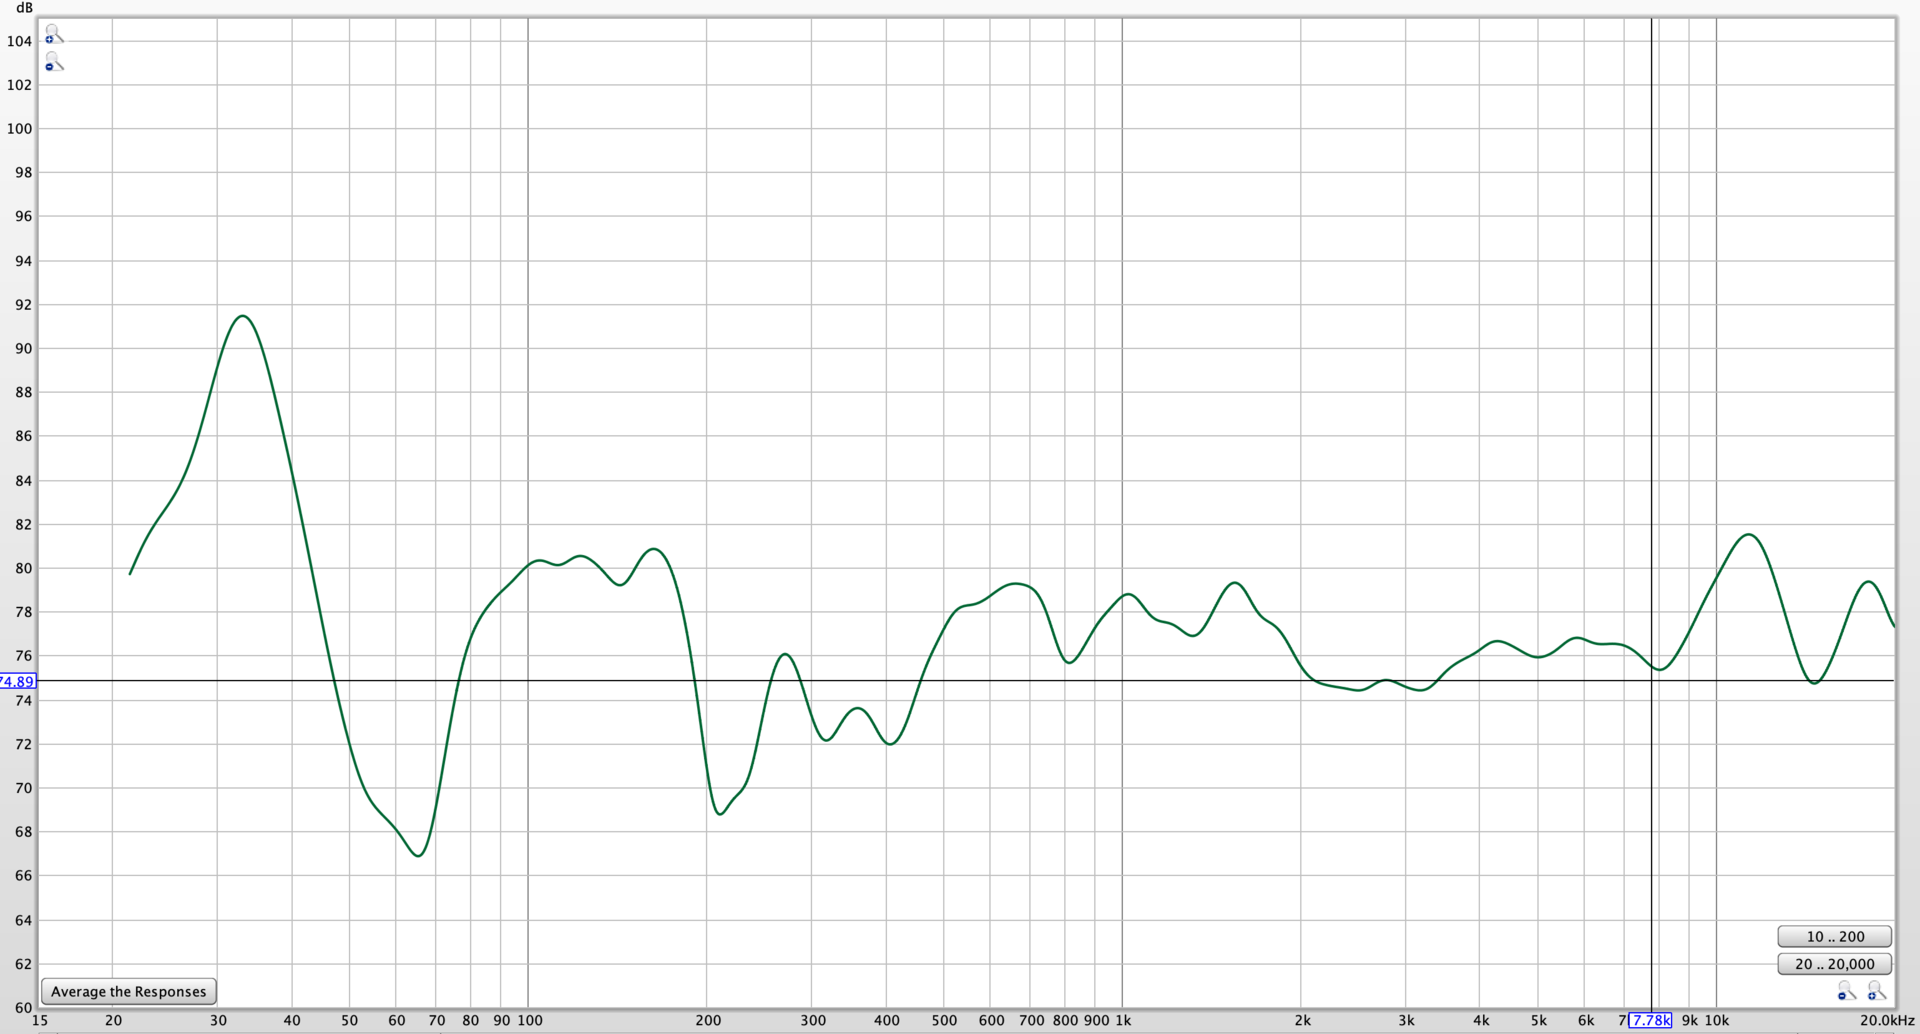Click the 68 label on the dB axis
This screenshot has width=1920, height=1034.
click(x=23, y=832)
